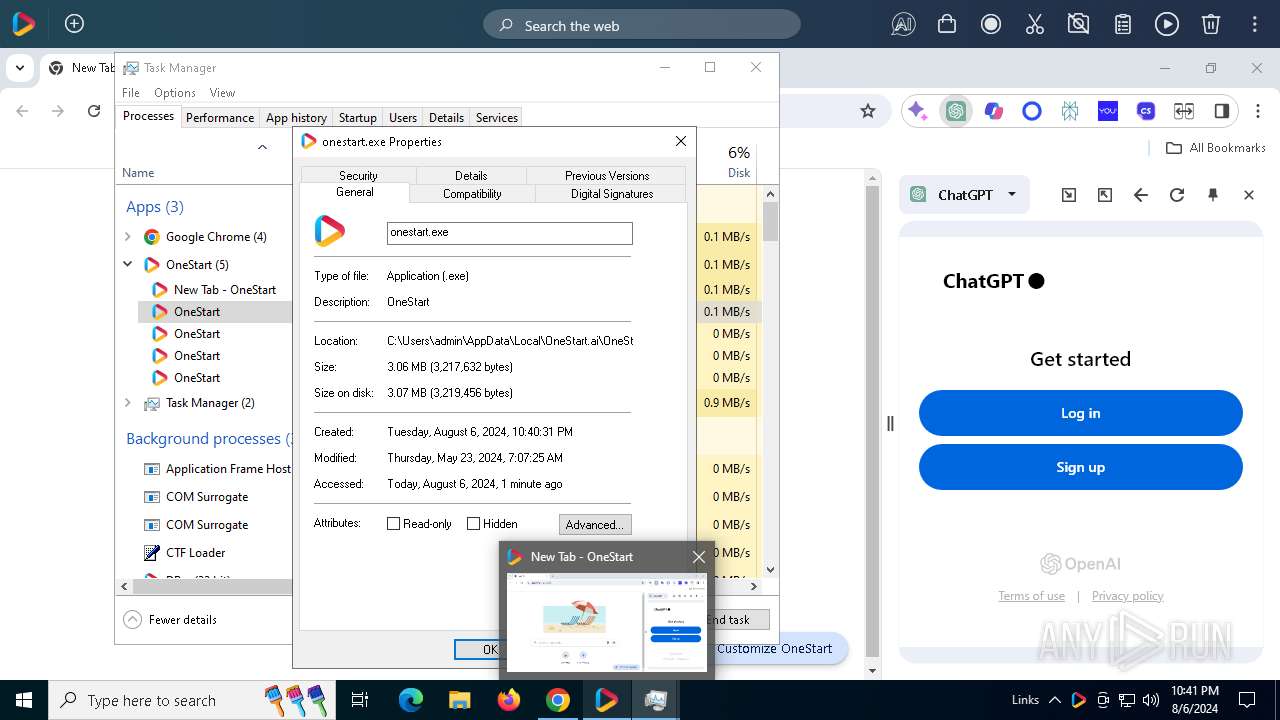Screen dimensions: 1280x720
Task: Reload the browser page
Action: pos(94,111)
